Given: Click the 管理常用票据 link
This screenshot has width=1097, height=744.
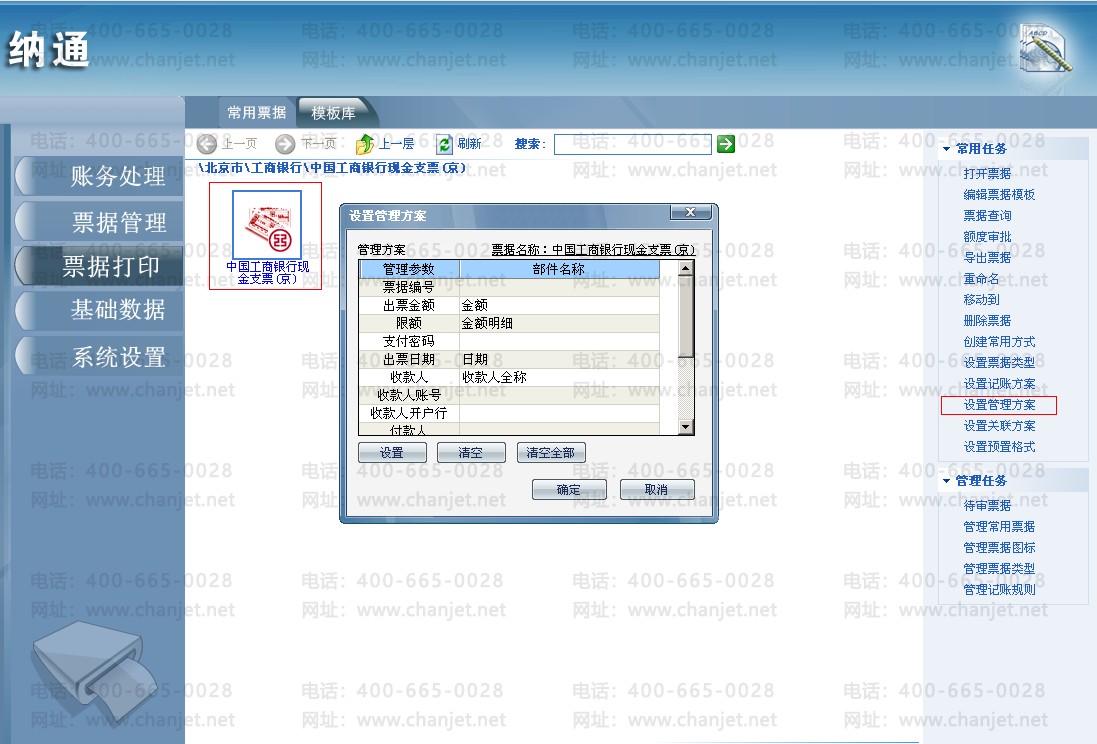Looking at the screenshot, I should tap(998, 526).
